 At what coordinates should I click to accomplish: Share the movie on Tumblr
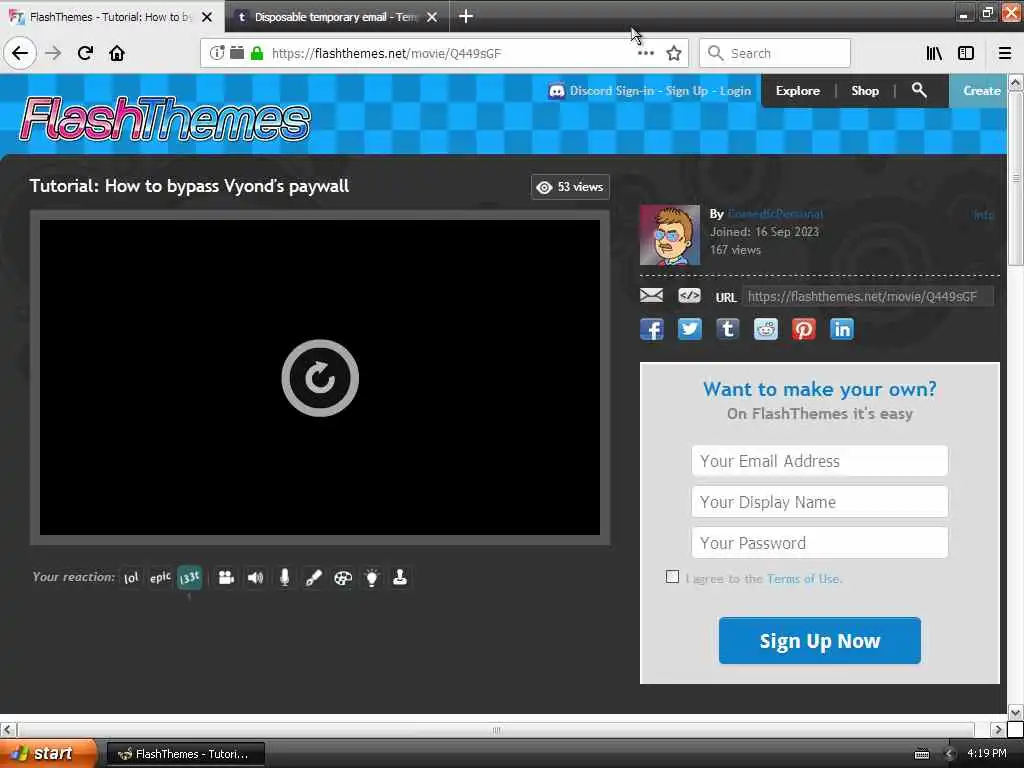728,329
